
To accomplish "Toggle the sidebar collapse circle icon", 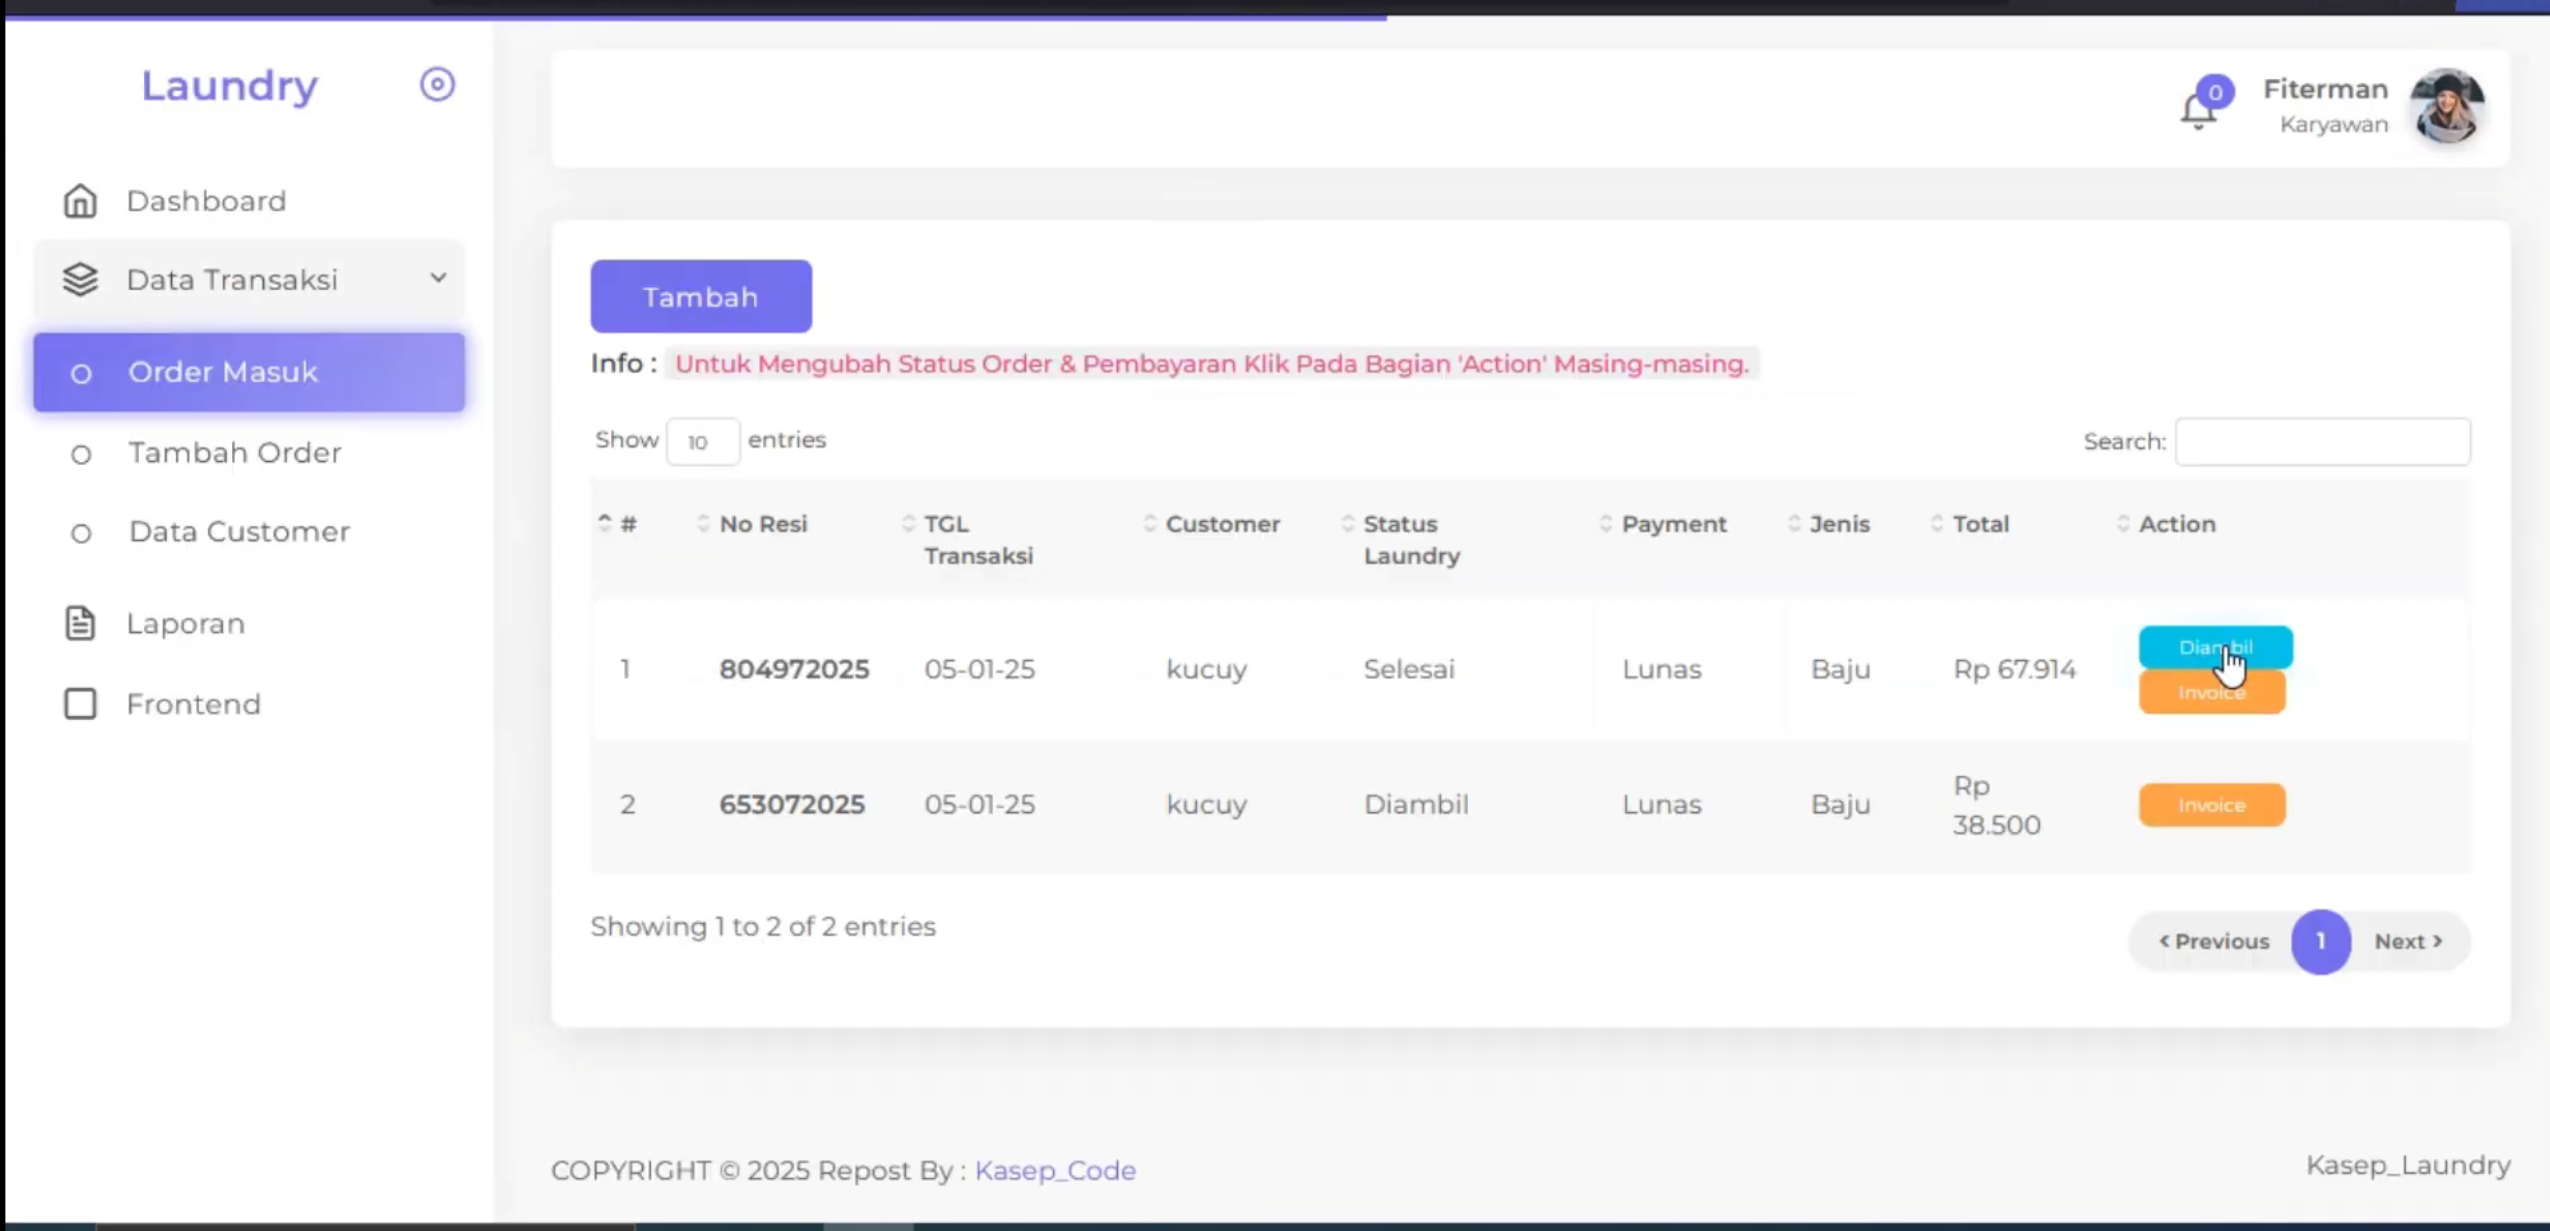I will point(437,85).
